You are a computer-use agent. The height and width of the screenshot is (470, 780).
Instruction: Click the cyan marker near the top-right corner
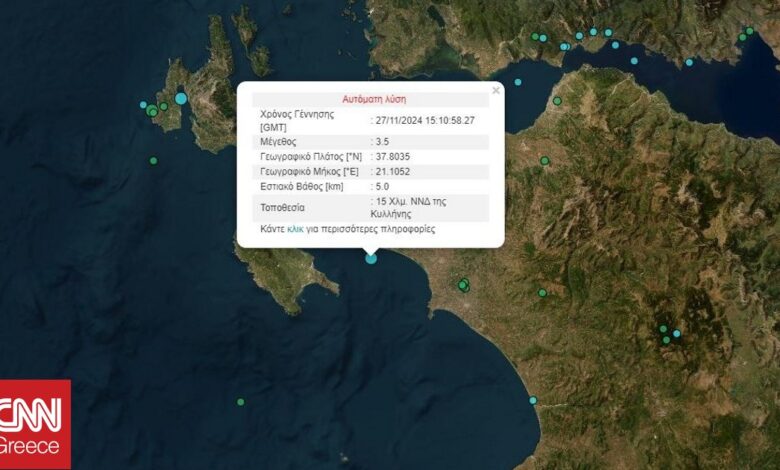pyautogui.click(x=750, y=31)
